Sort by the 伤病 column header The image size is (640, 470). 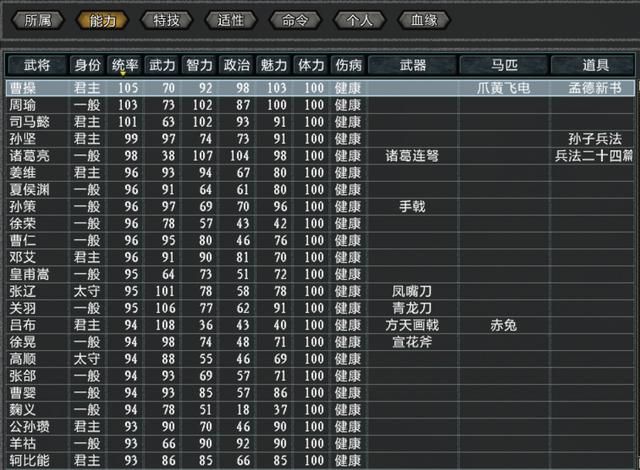tap(348, 65)
